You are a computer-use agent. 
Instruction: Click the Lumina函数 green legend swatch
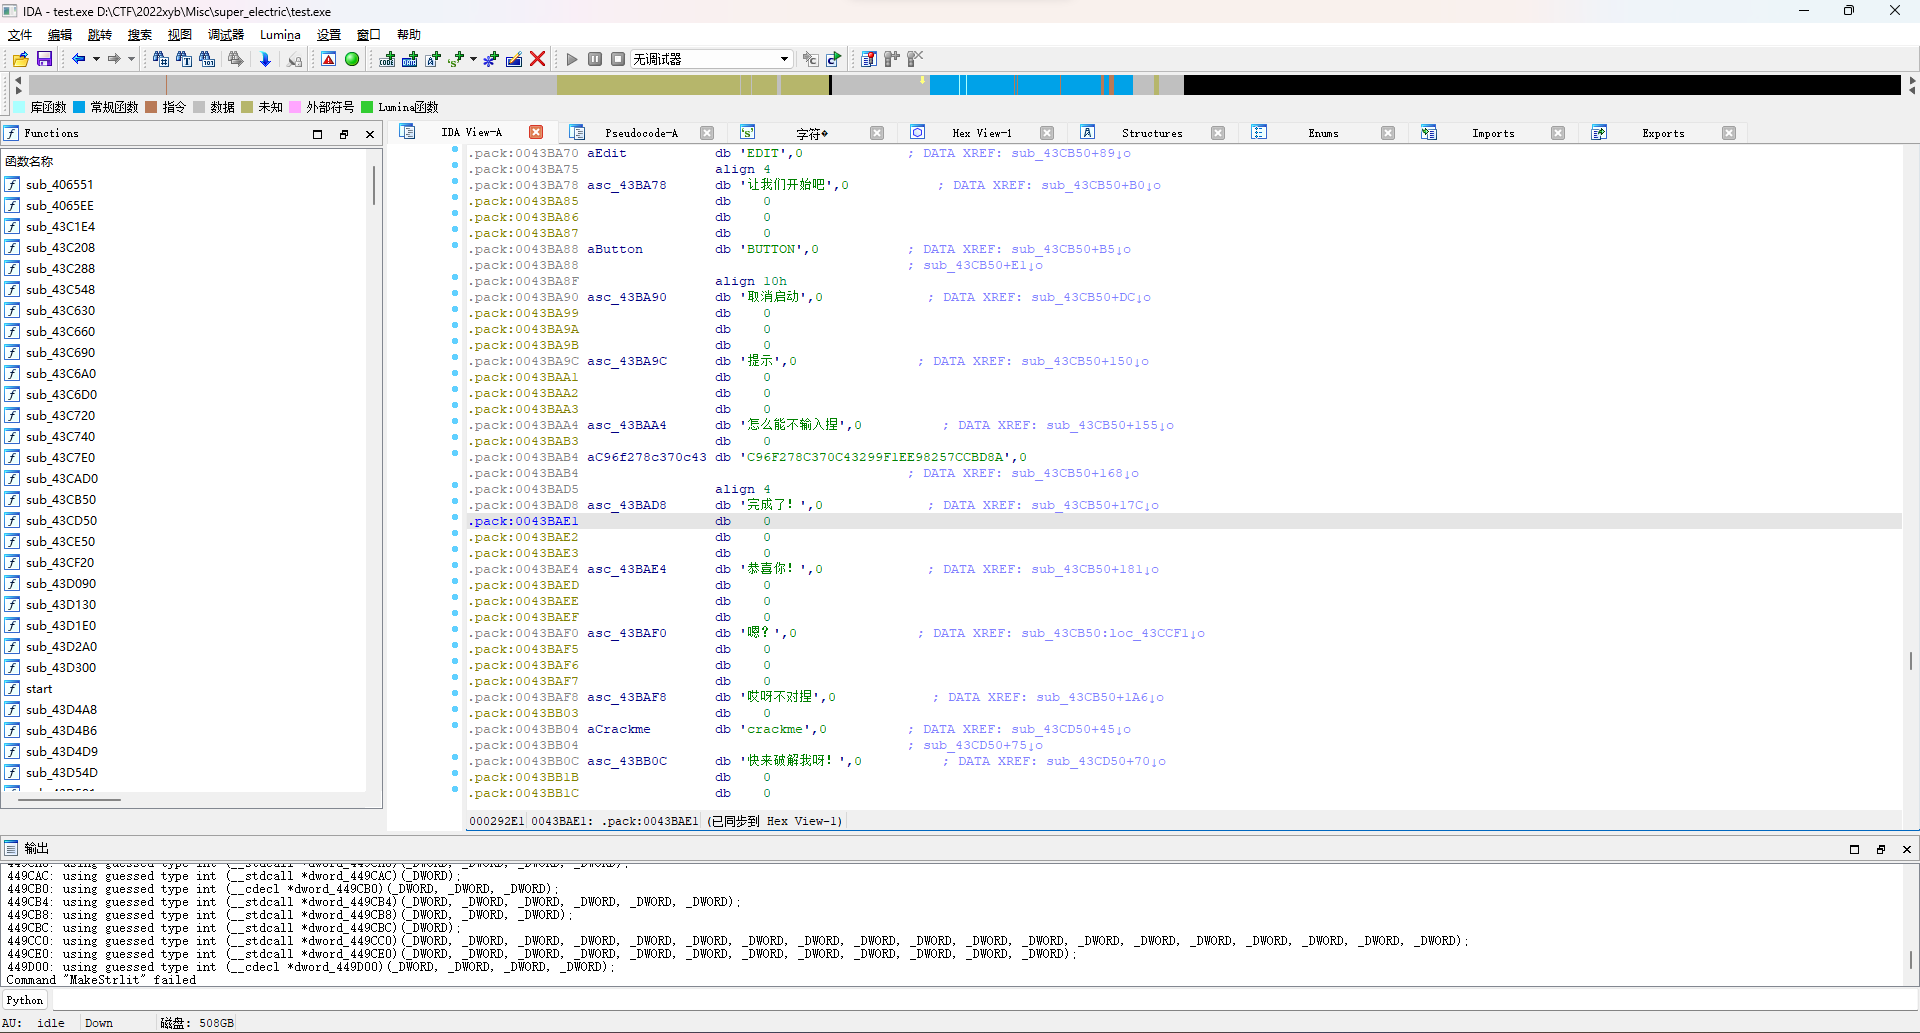point(367,107)
